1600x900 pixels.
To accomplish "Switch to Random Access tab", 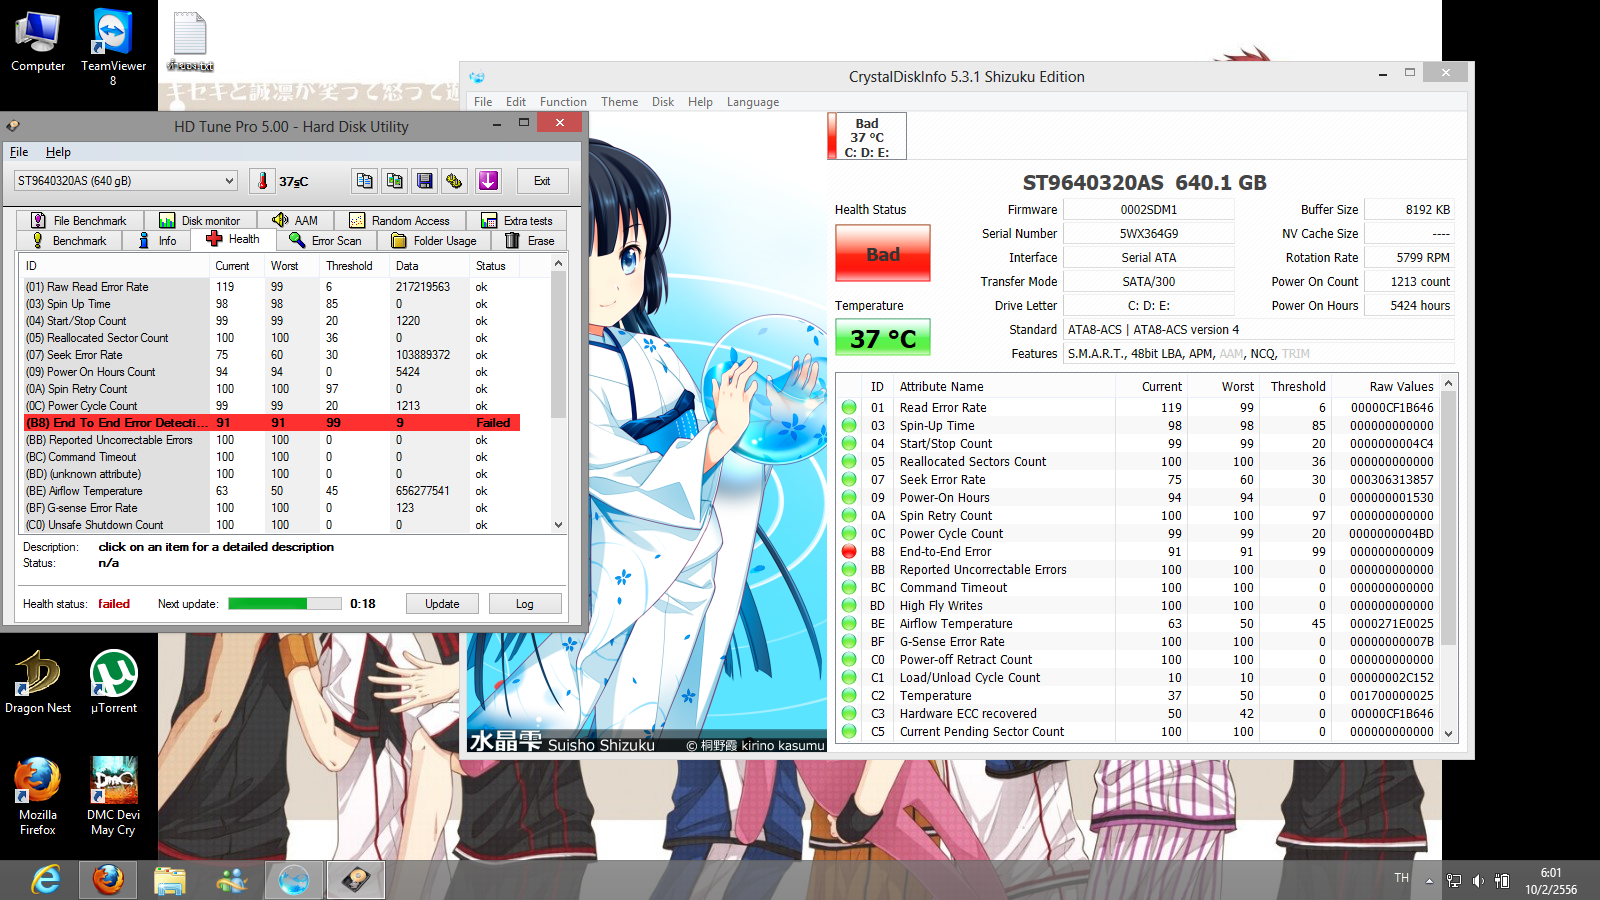I will coord(400,221).
